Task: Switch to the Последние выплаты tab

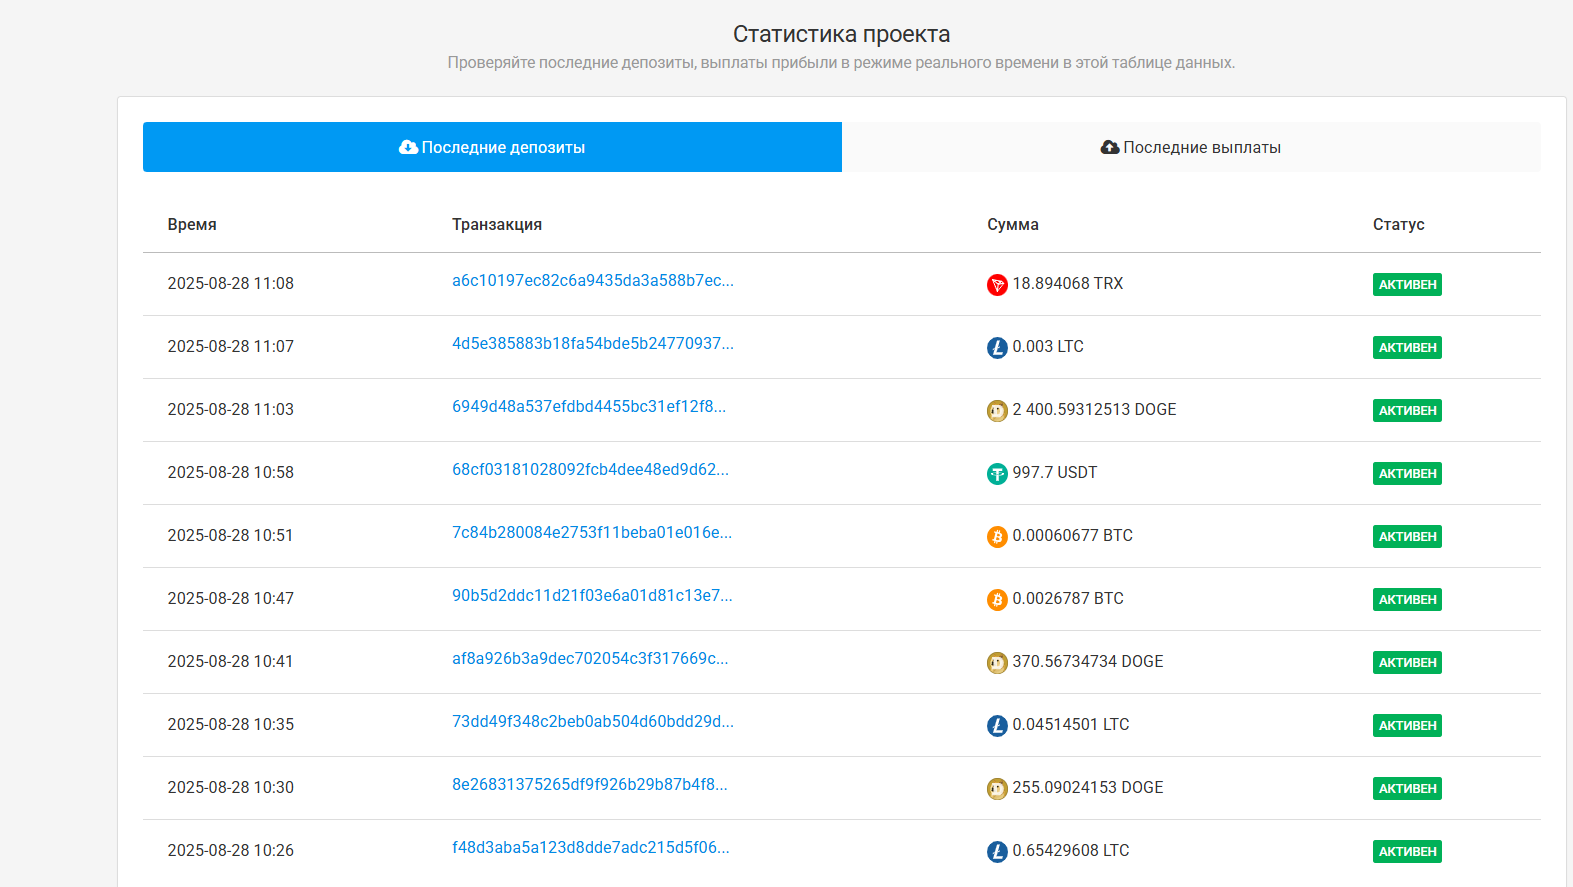Action: point(1190,147)
